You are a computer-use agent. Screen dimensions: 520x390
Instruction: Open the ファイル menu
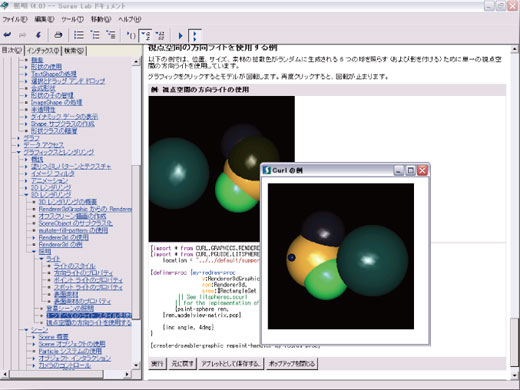click(14, 19)
